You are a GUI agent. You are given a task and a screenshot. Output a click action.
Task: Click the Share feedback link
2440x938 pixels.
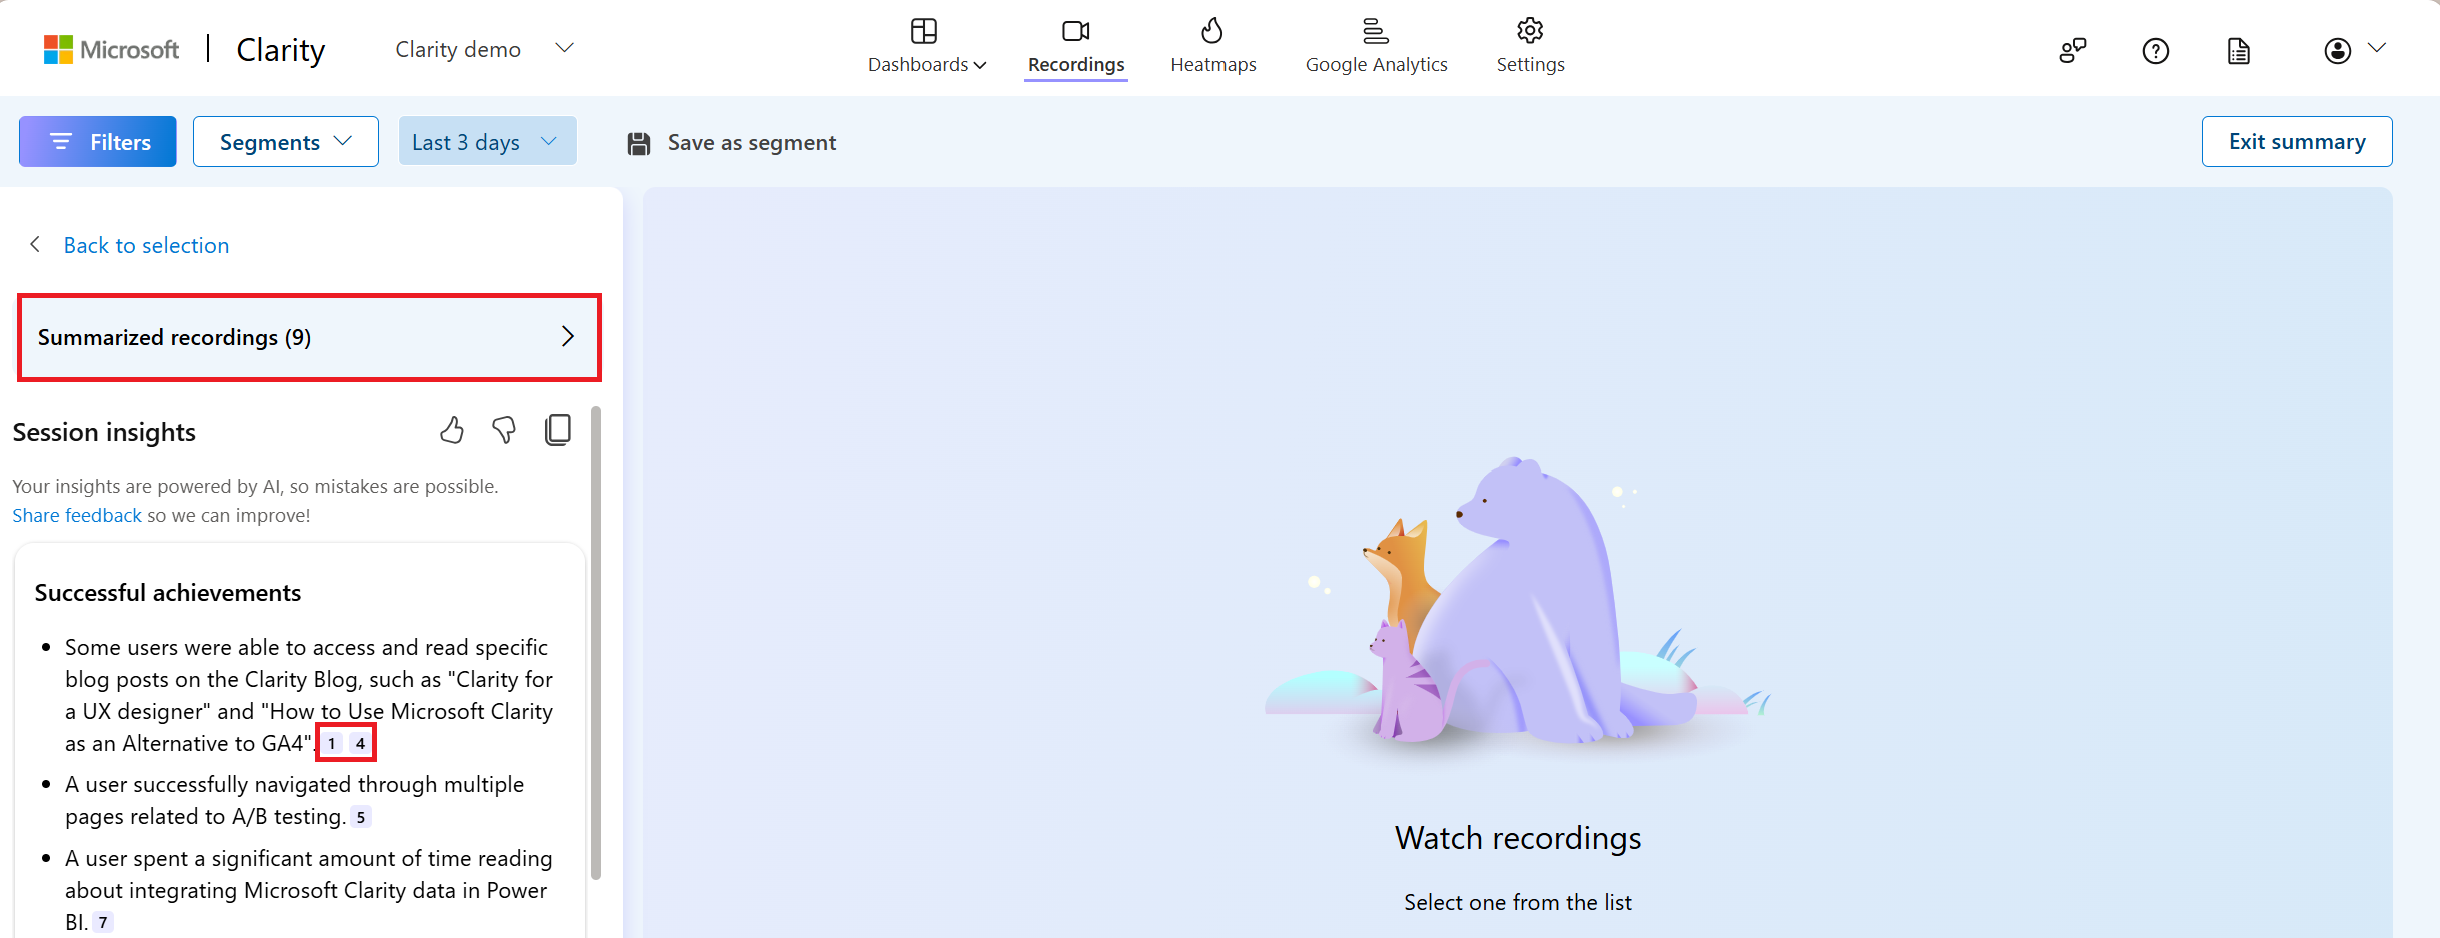[77, 515]
